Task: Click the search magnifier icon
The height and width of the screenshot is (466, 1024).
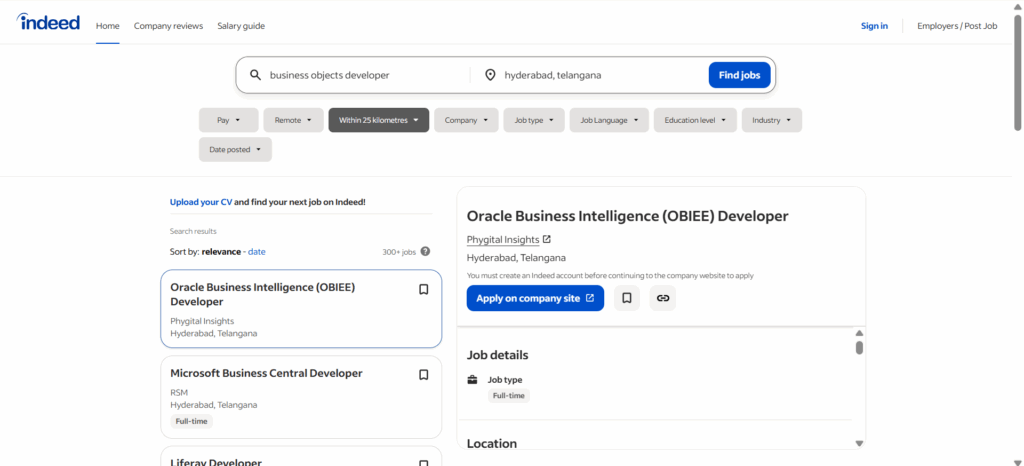Action: 255,75
